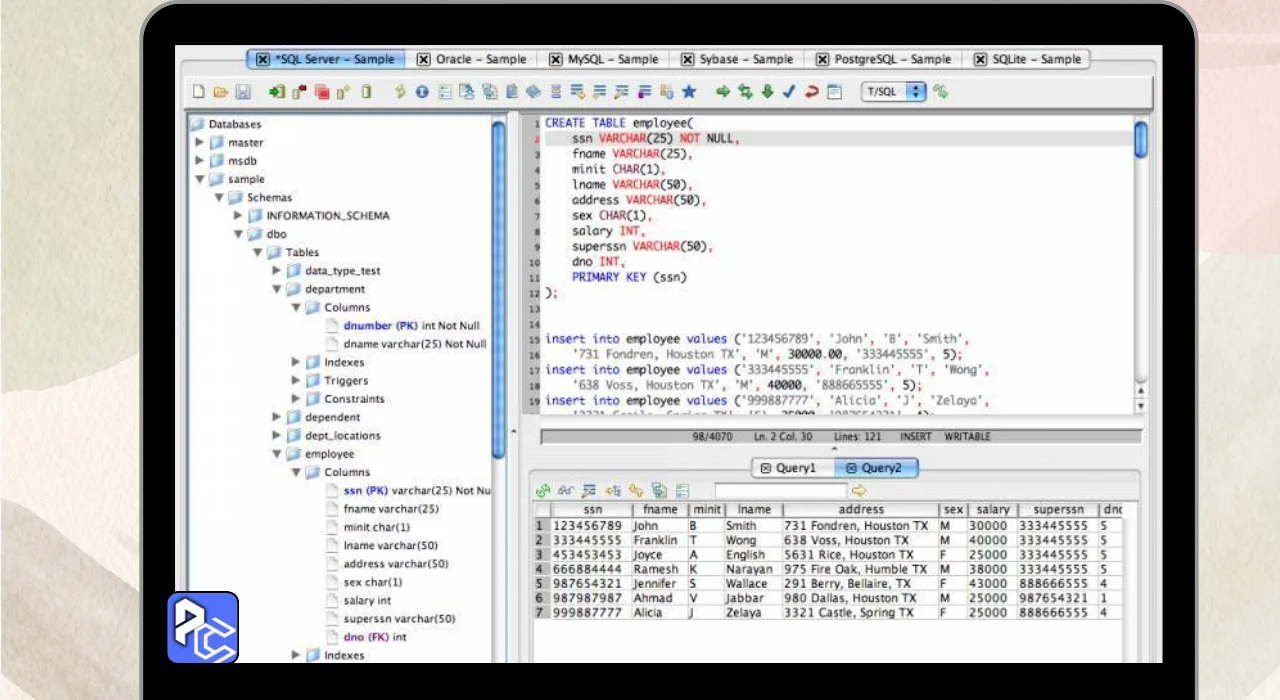Click the red curved-arrow rollback icon
The image size is (1280, 700).
point(811,92)
